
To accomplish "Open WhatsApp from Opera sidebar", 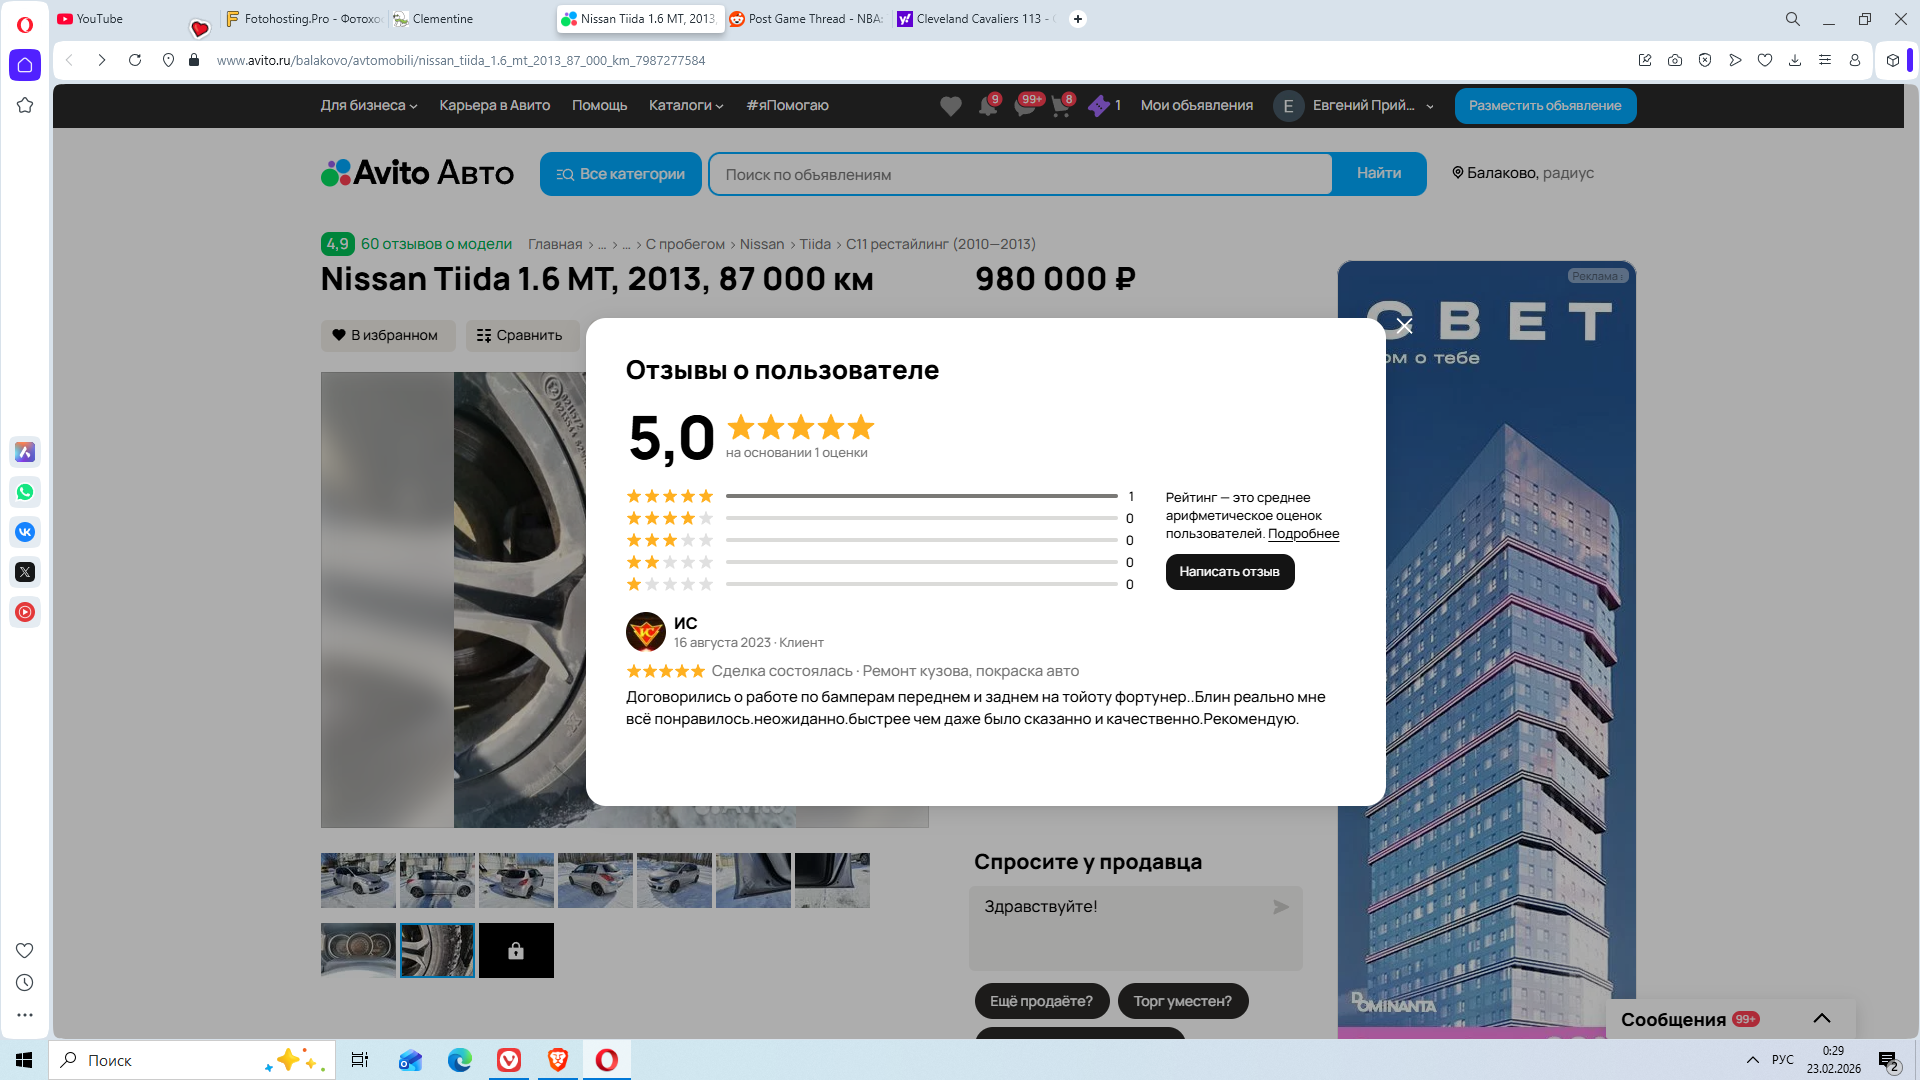I will coord(25,492).
